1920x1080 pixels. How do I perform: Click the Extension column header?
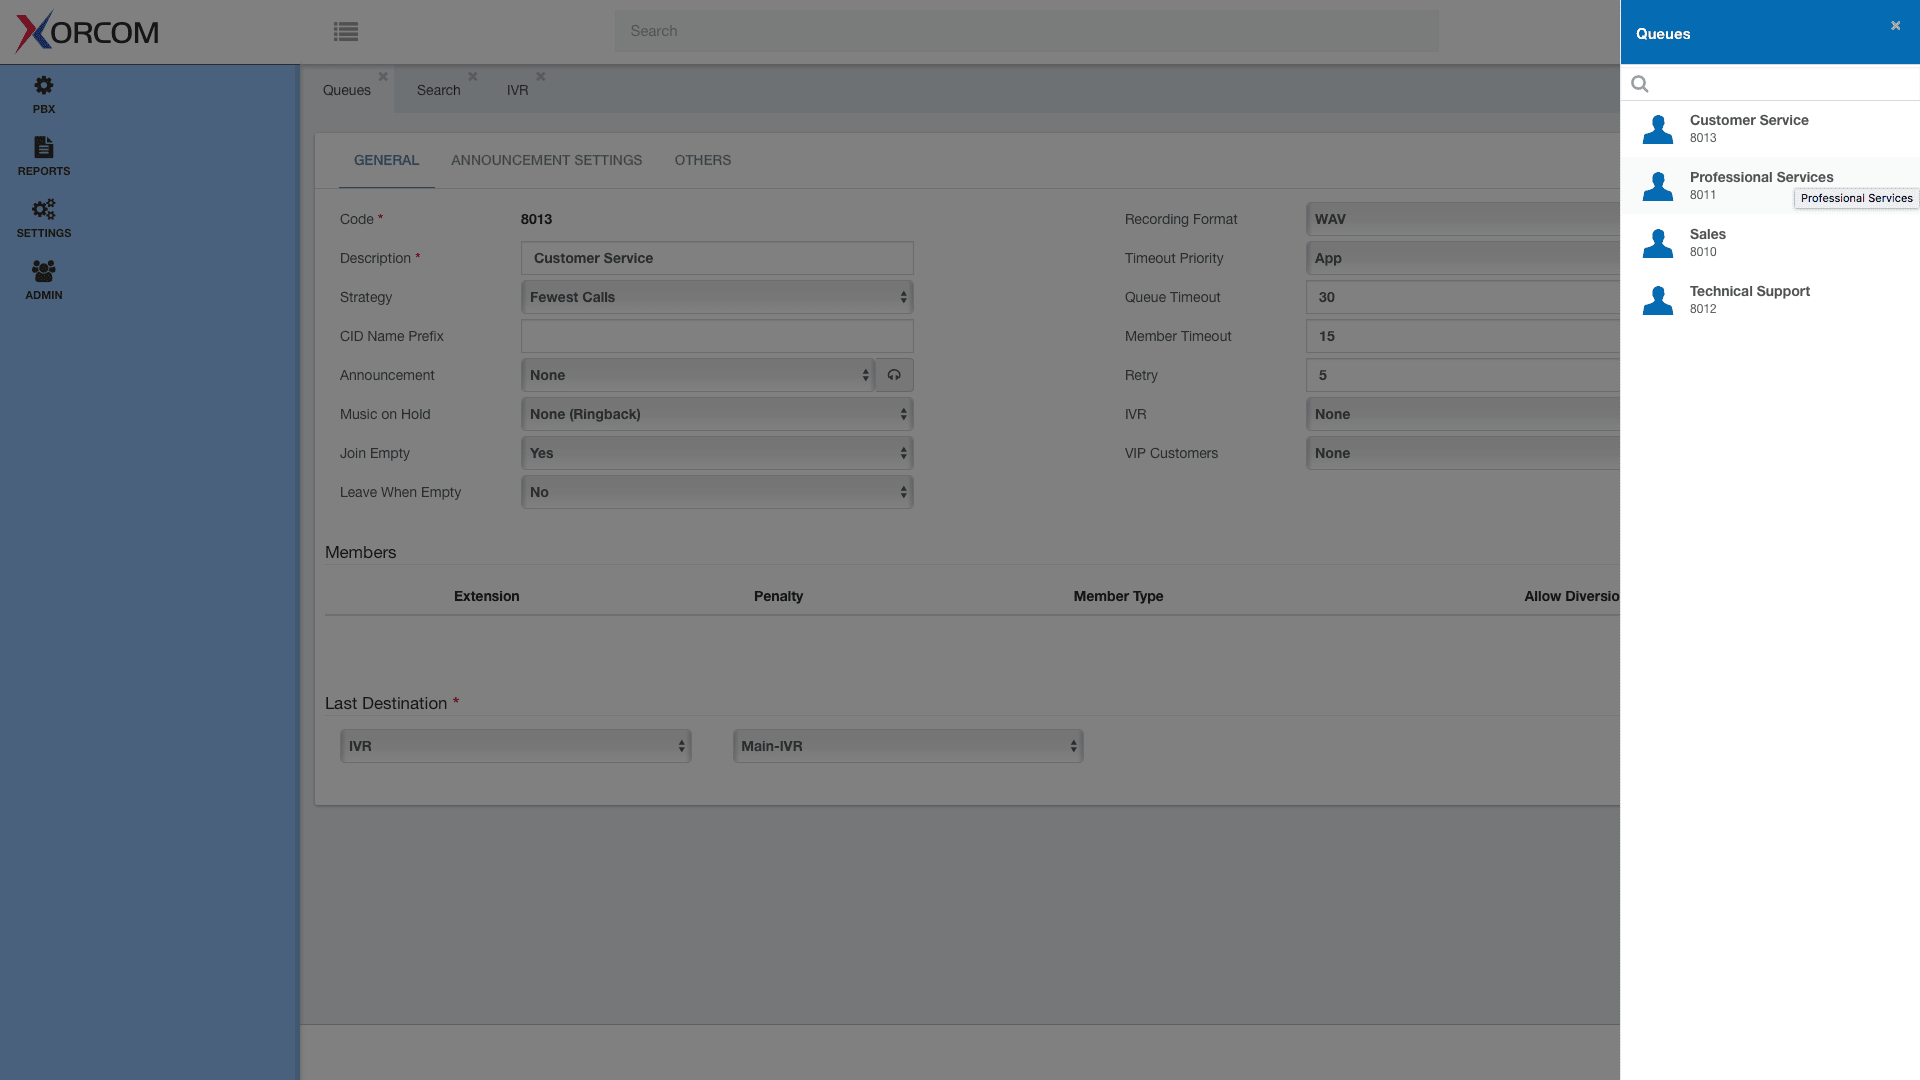tap(486, 596)
